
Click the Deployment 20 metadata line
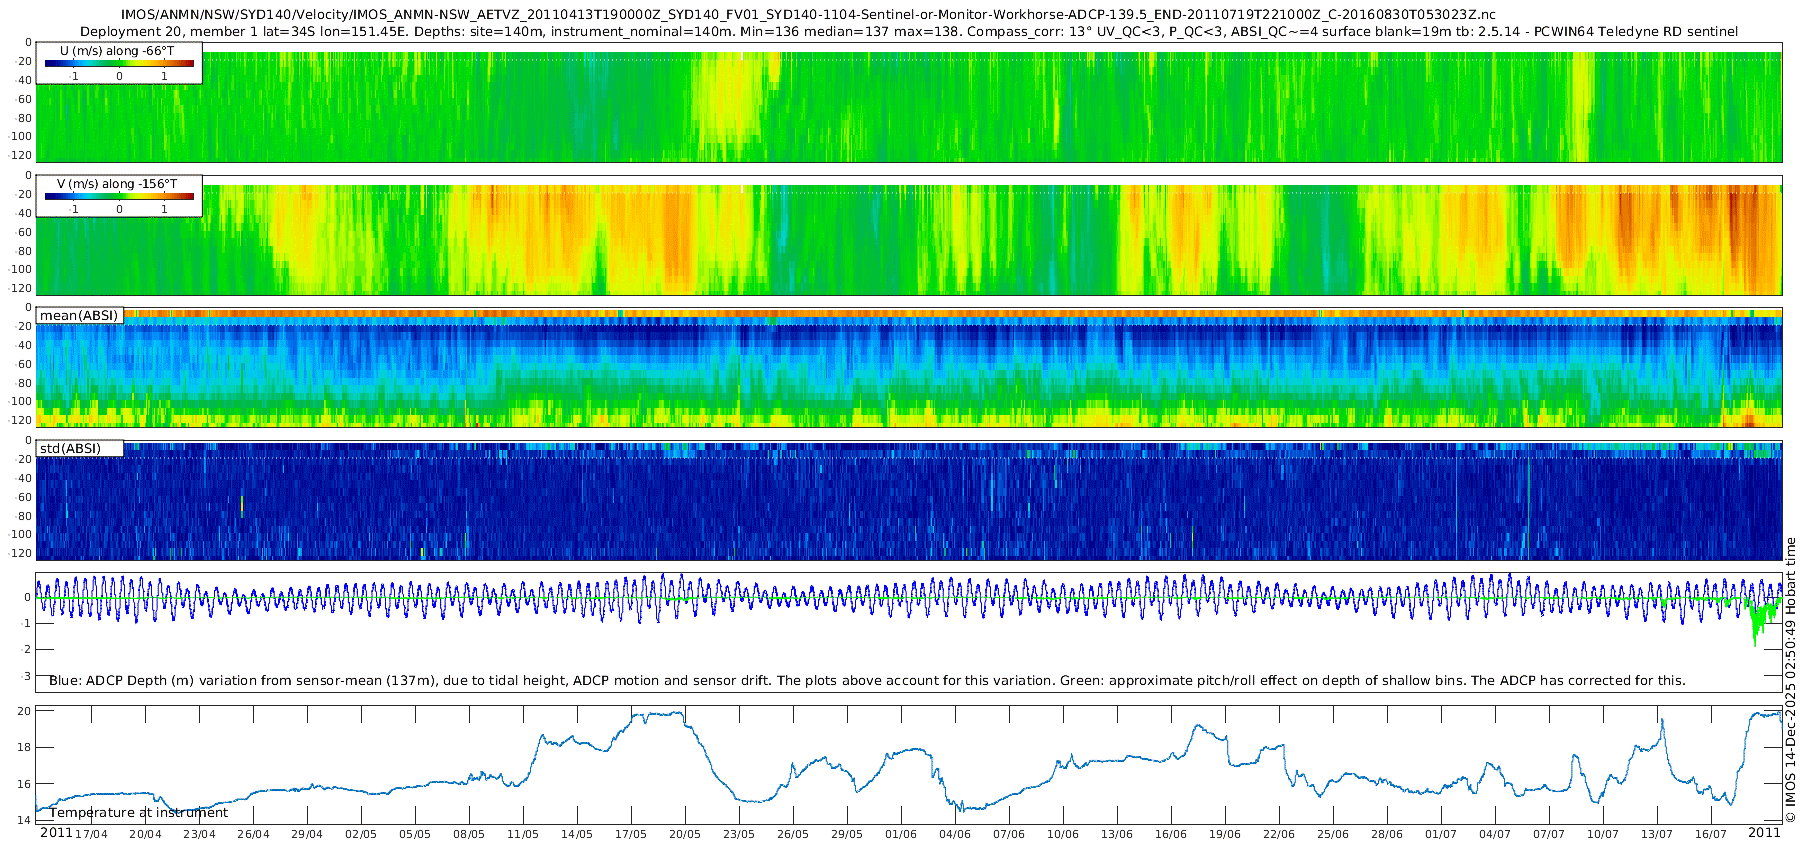pos(908,32)
